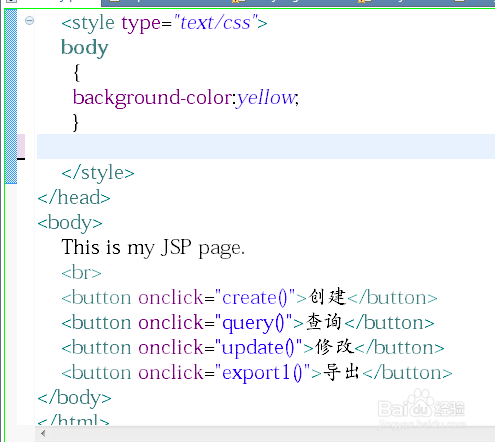This screenshot has width=495, height=442.
Task: Click the opening <body> tag
Action: [70, 223]
